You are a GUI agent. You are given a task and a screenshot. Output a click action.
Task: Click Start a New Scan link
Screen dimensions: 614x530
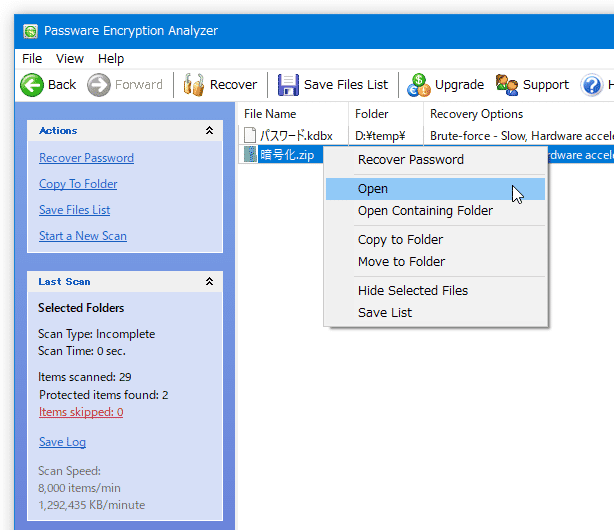pyautogui.click(x=83, y=236)
